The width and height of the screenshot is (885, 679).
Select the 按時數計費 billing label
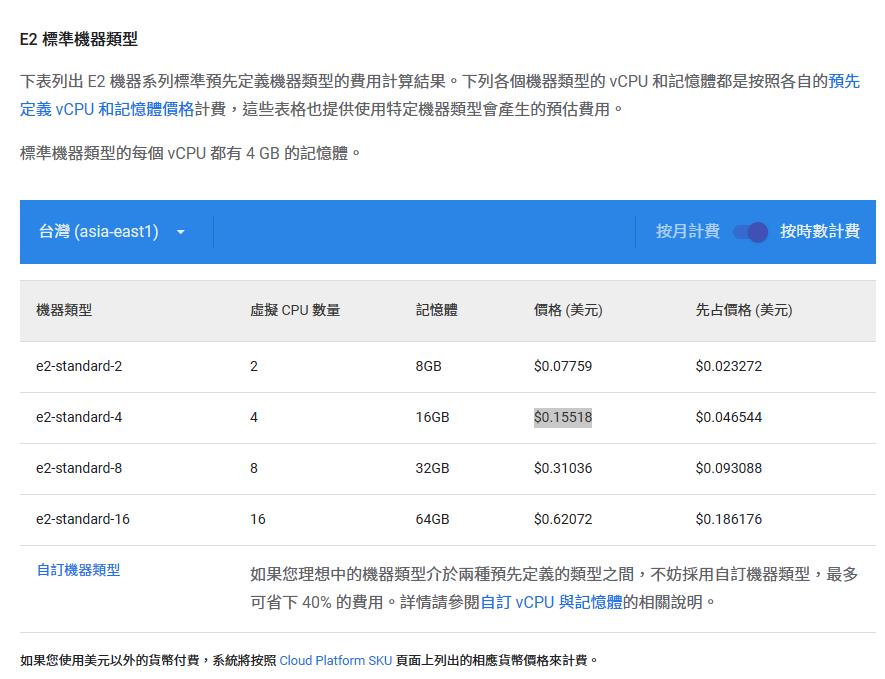click(x=819, y=231)
